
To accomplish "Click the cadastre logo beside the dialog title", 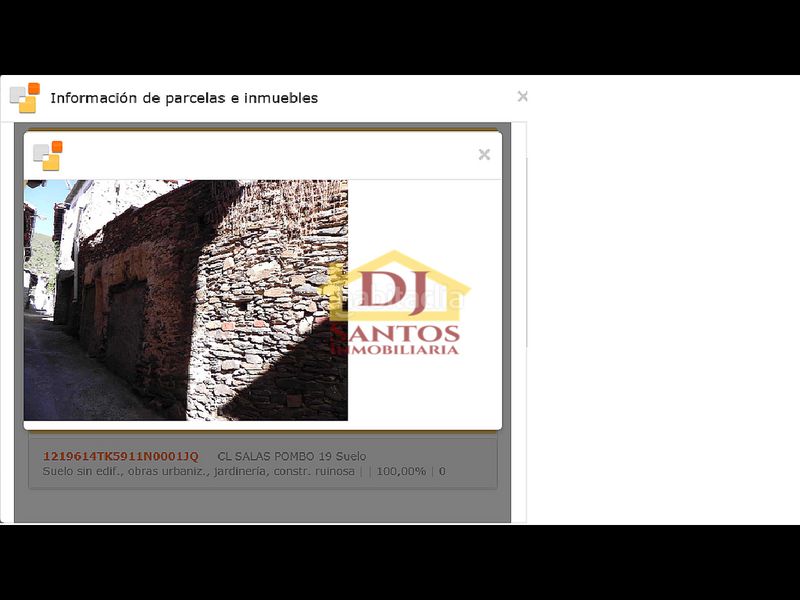I will click(x=24, y=97).
